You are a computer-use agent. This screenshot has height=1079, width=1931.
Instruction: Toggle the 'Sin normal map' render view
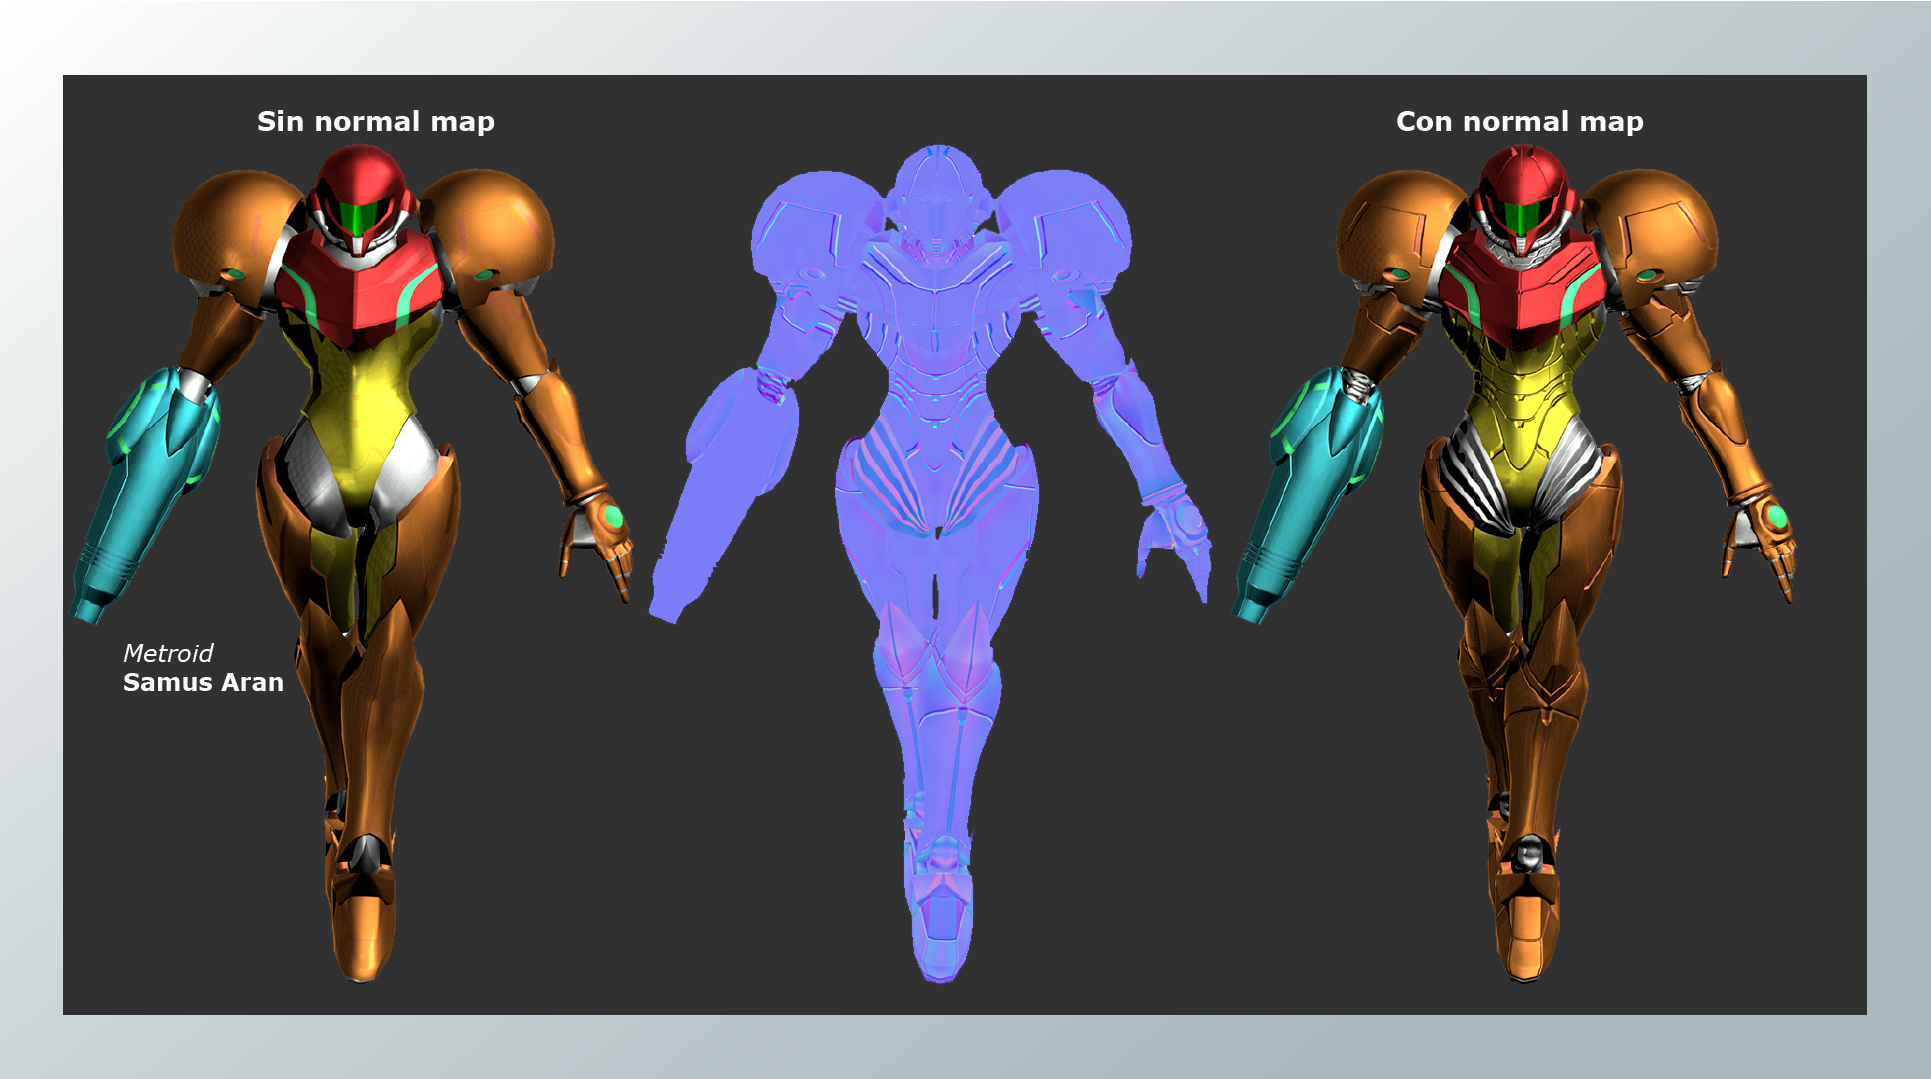click(x=375, y=120)
